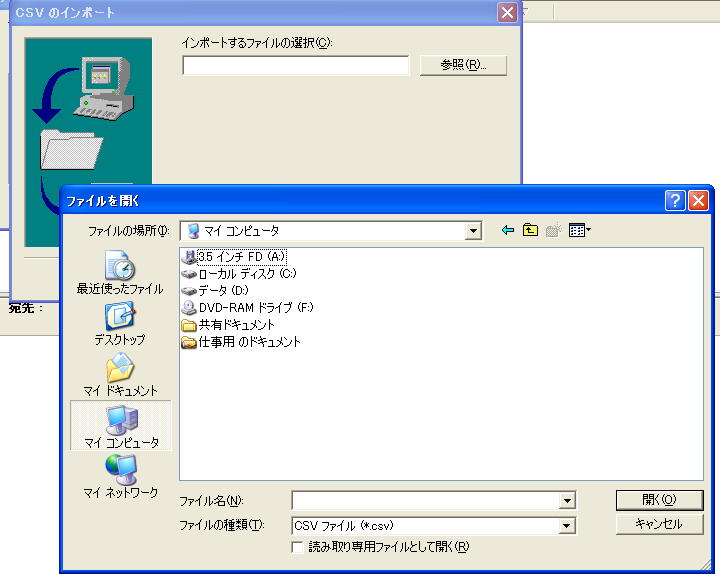720x574 pixels.
Task: Click the 仕事用 のドキュメント label text
Action: tap(249, 342)
